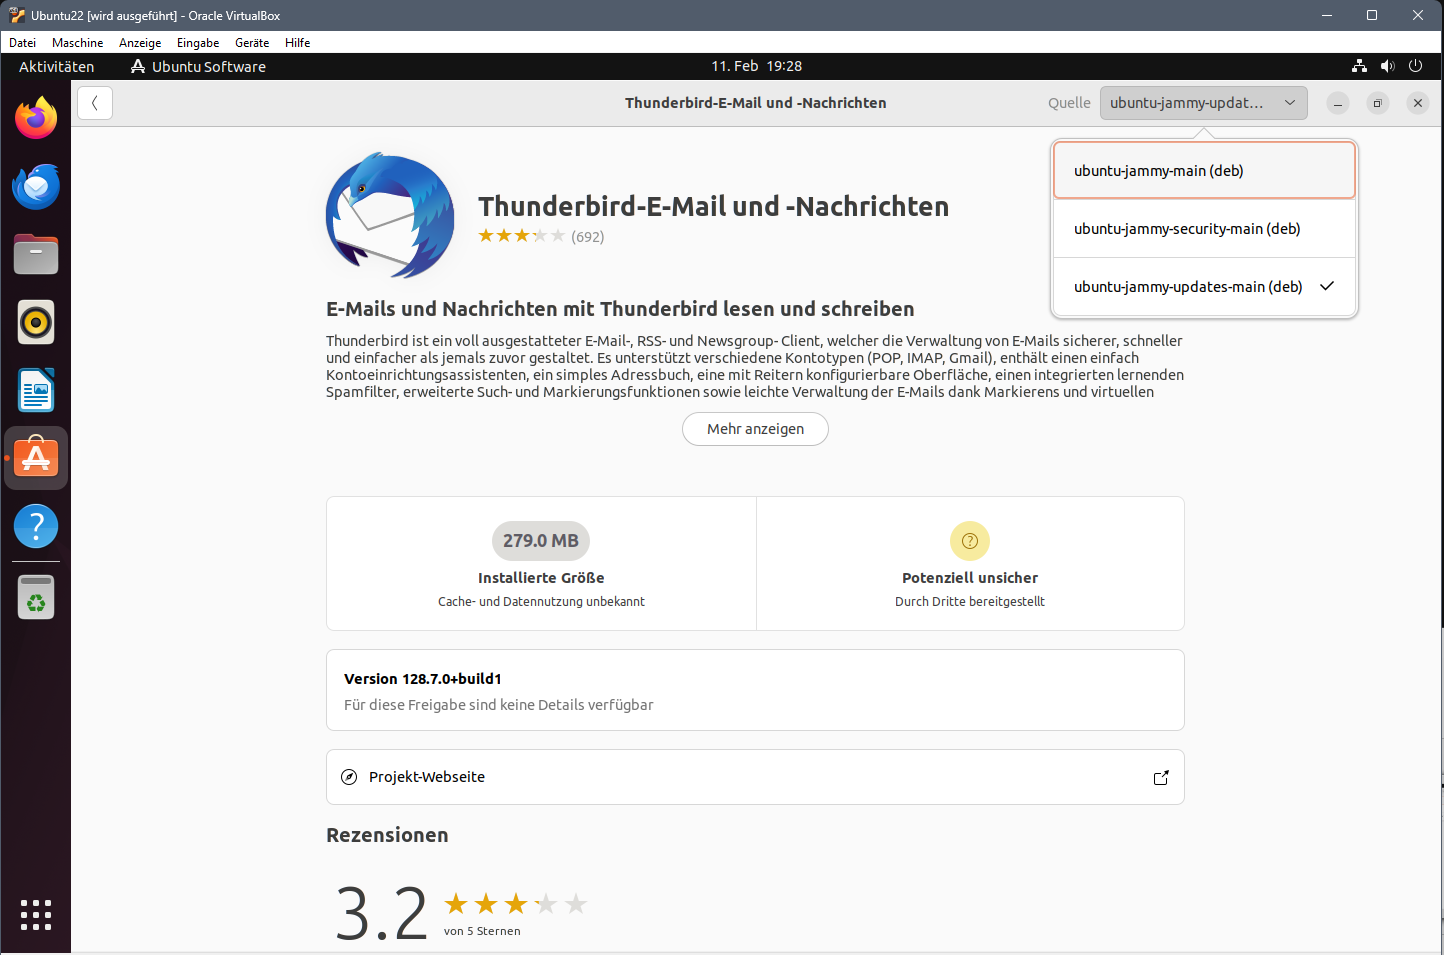Select ubuntu-jammy-main (deb) source
1444x955 pixels.
point(1204,171)
